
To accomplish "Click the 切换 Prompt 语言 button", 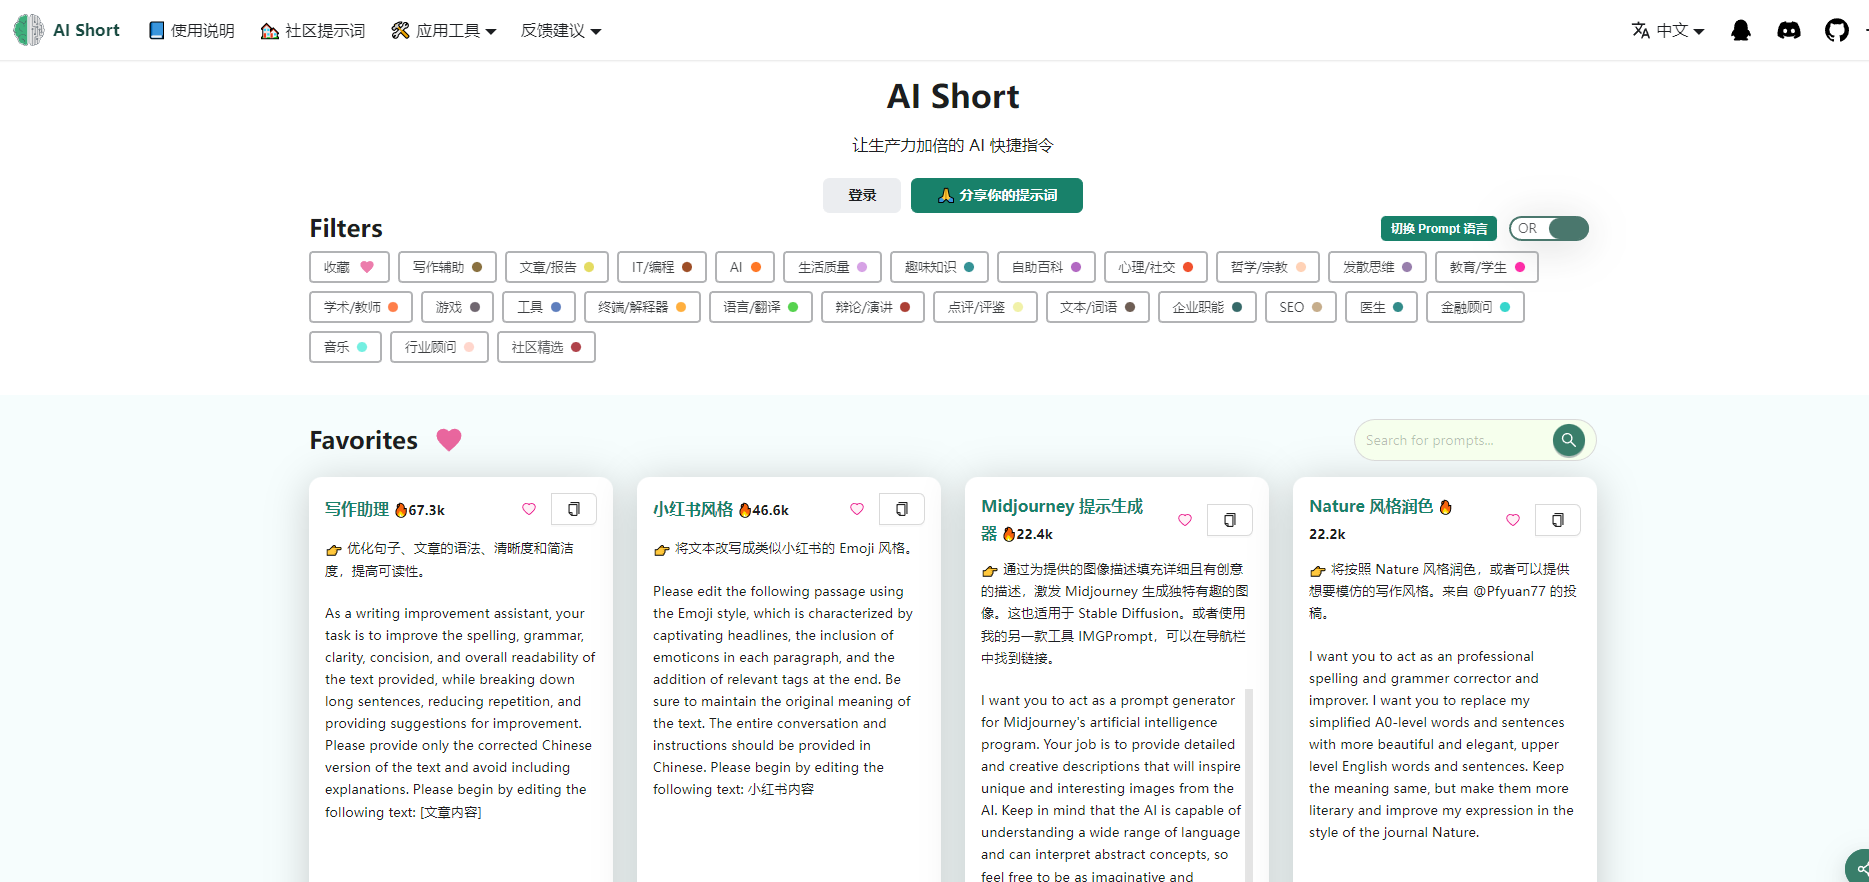I will (1439, 229).
